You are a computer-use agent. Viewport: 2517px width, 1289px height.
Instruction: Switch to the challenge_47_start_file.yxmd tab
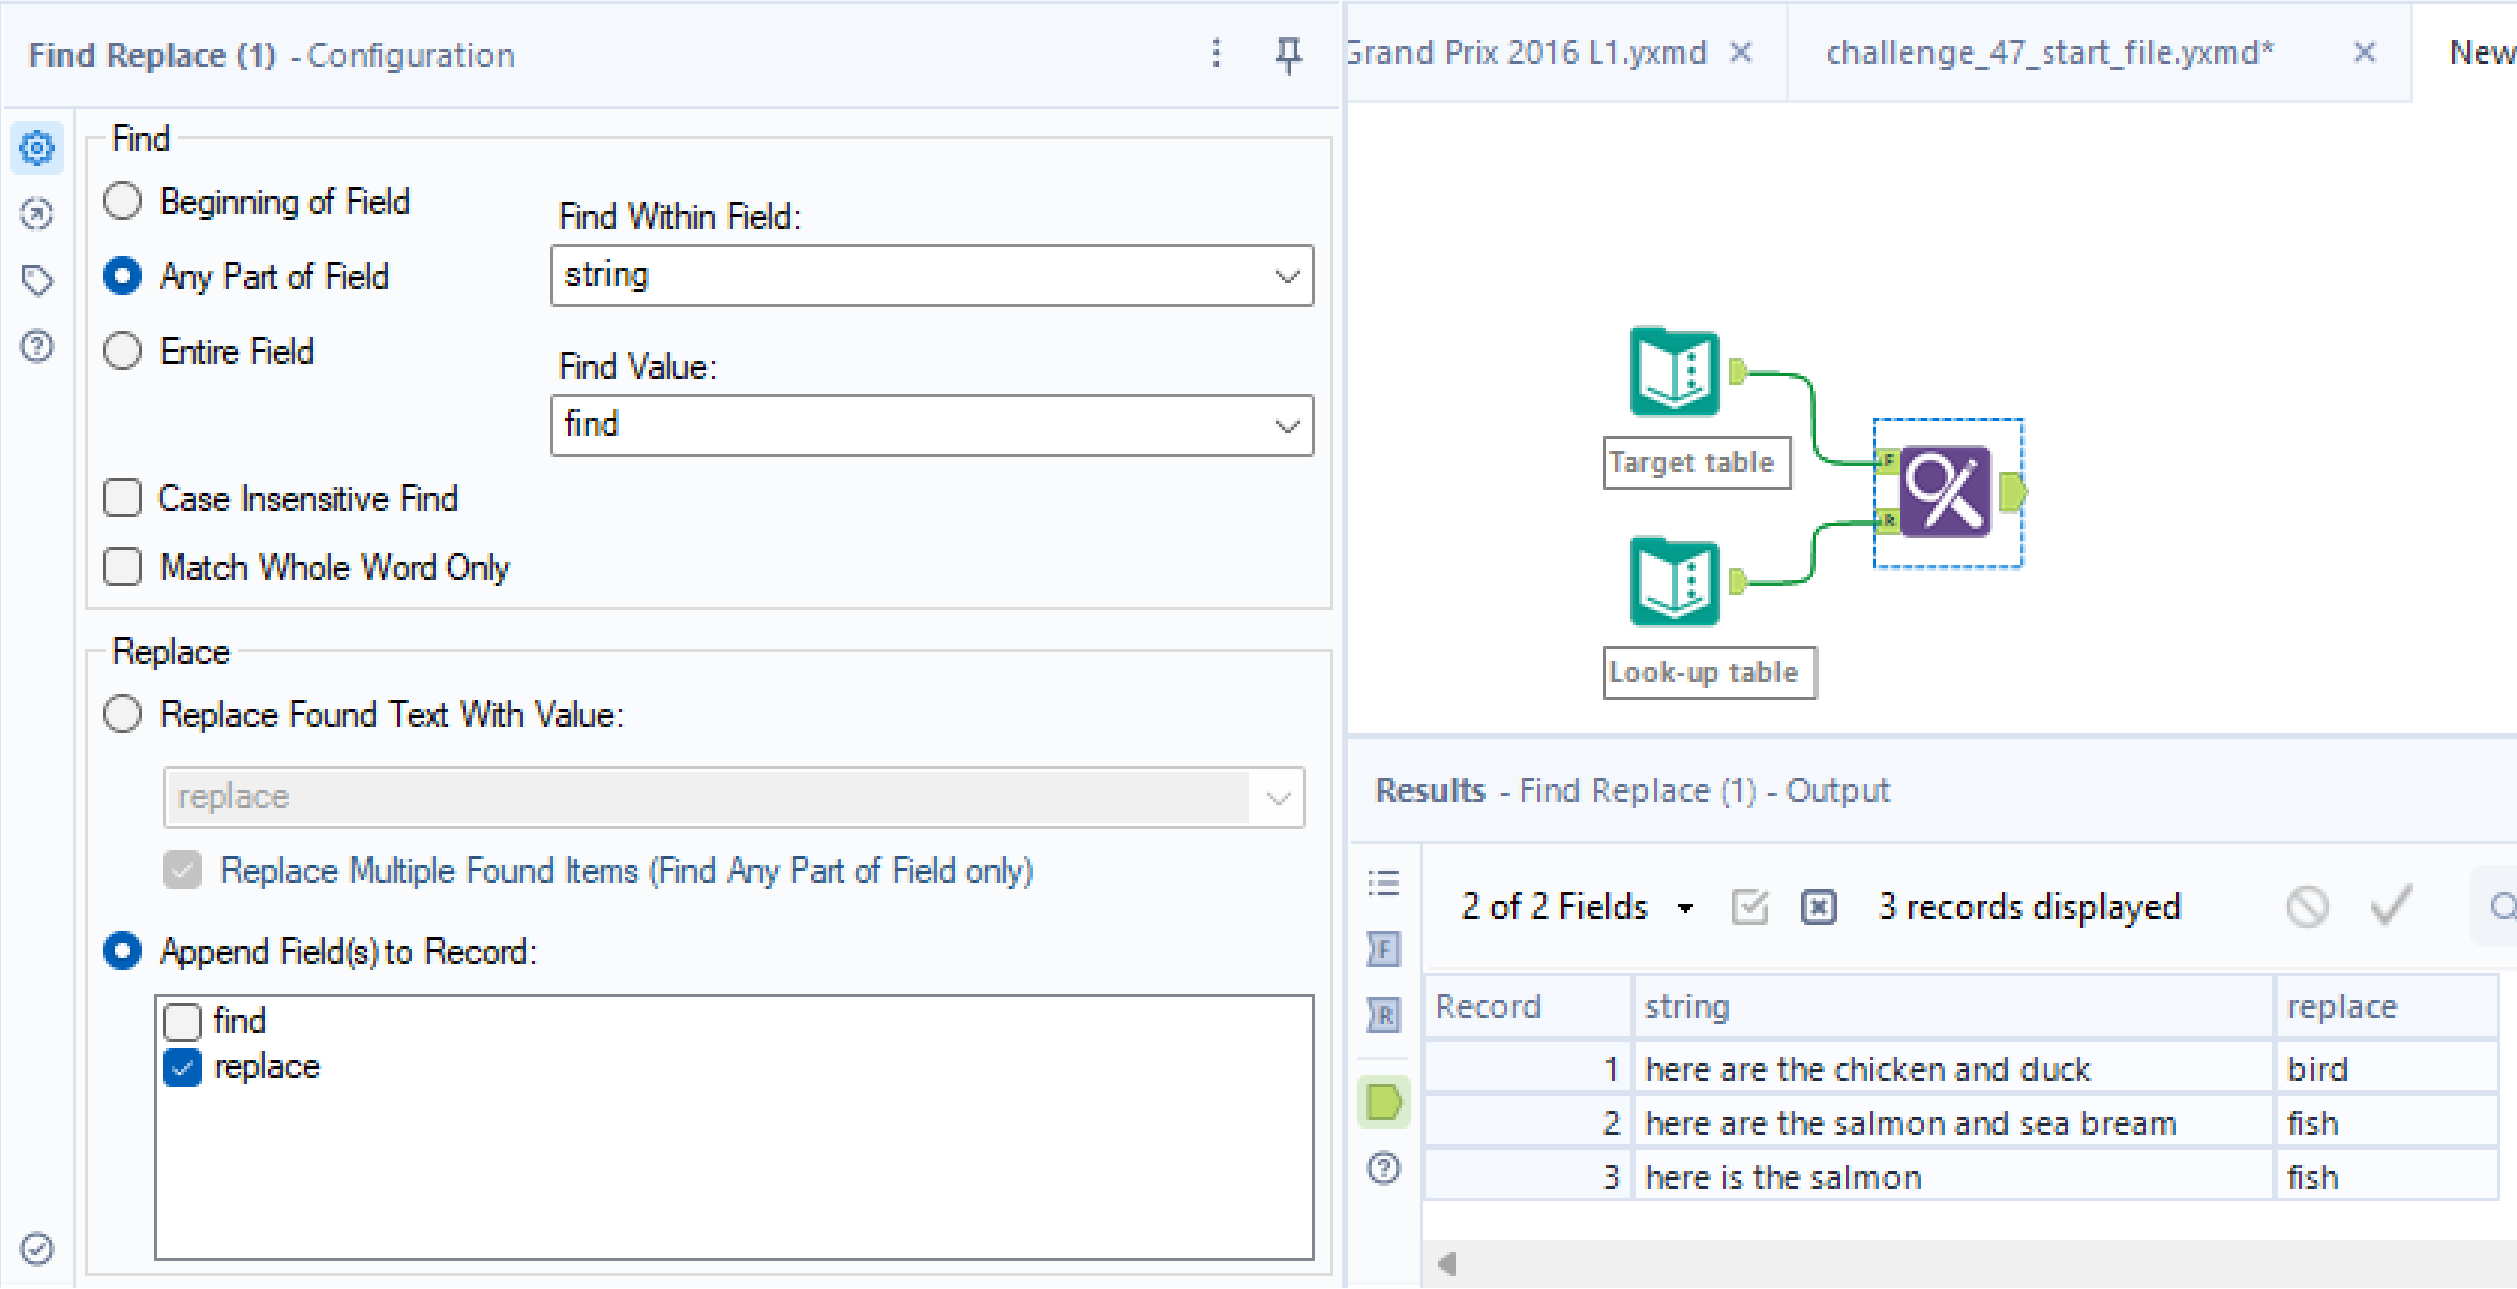pyautogui.click(x=2050, y=52)
